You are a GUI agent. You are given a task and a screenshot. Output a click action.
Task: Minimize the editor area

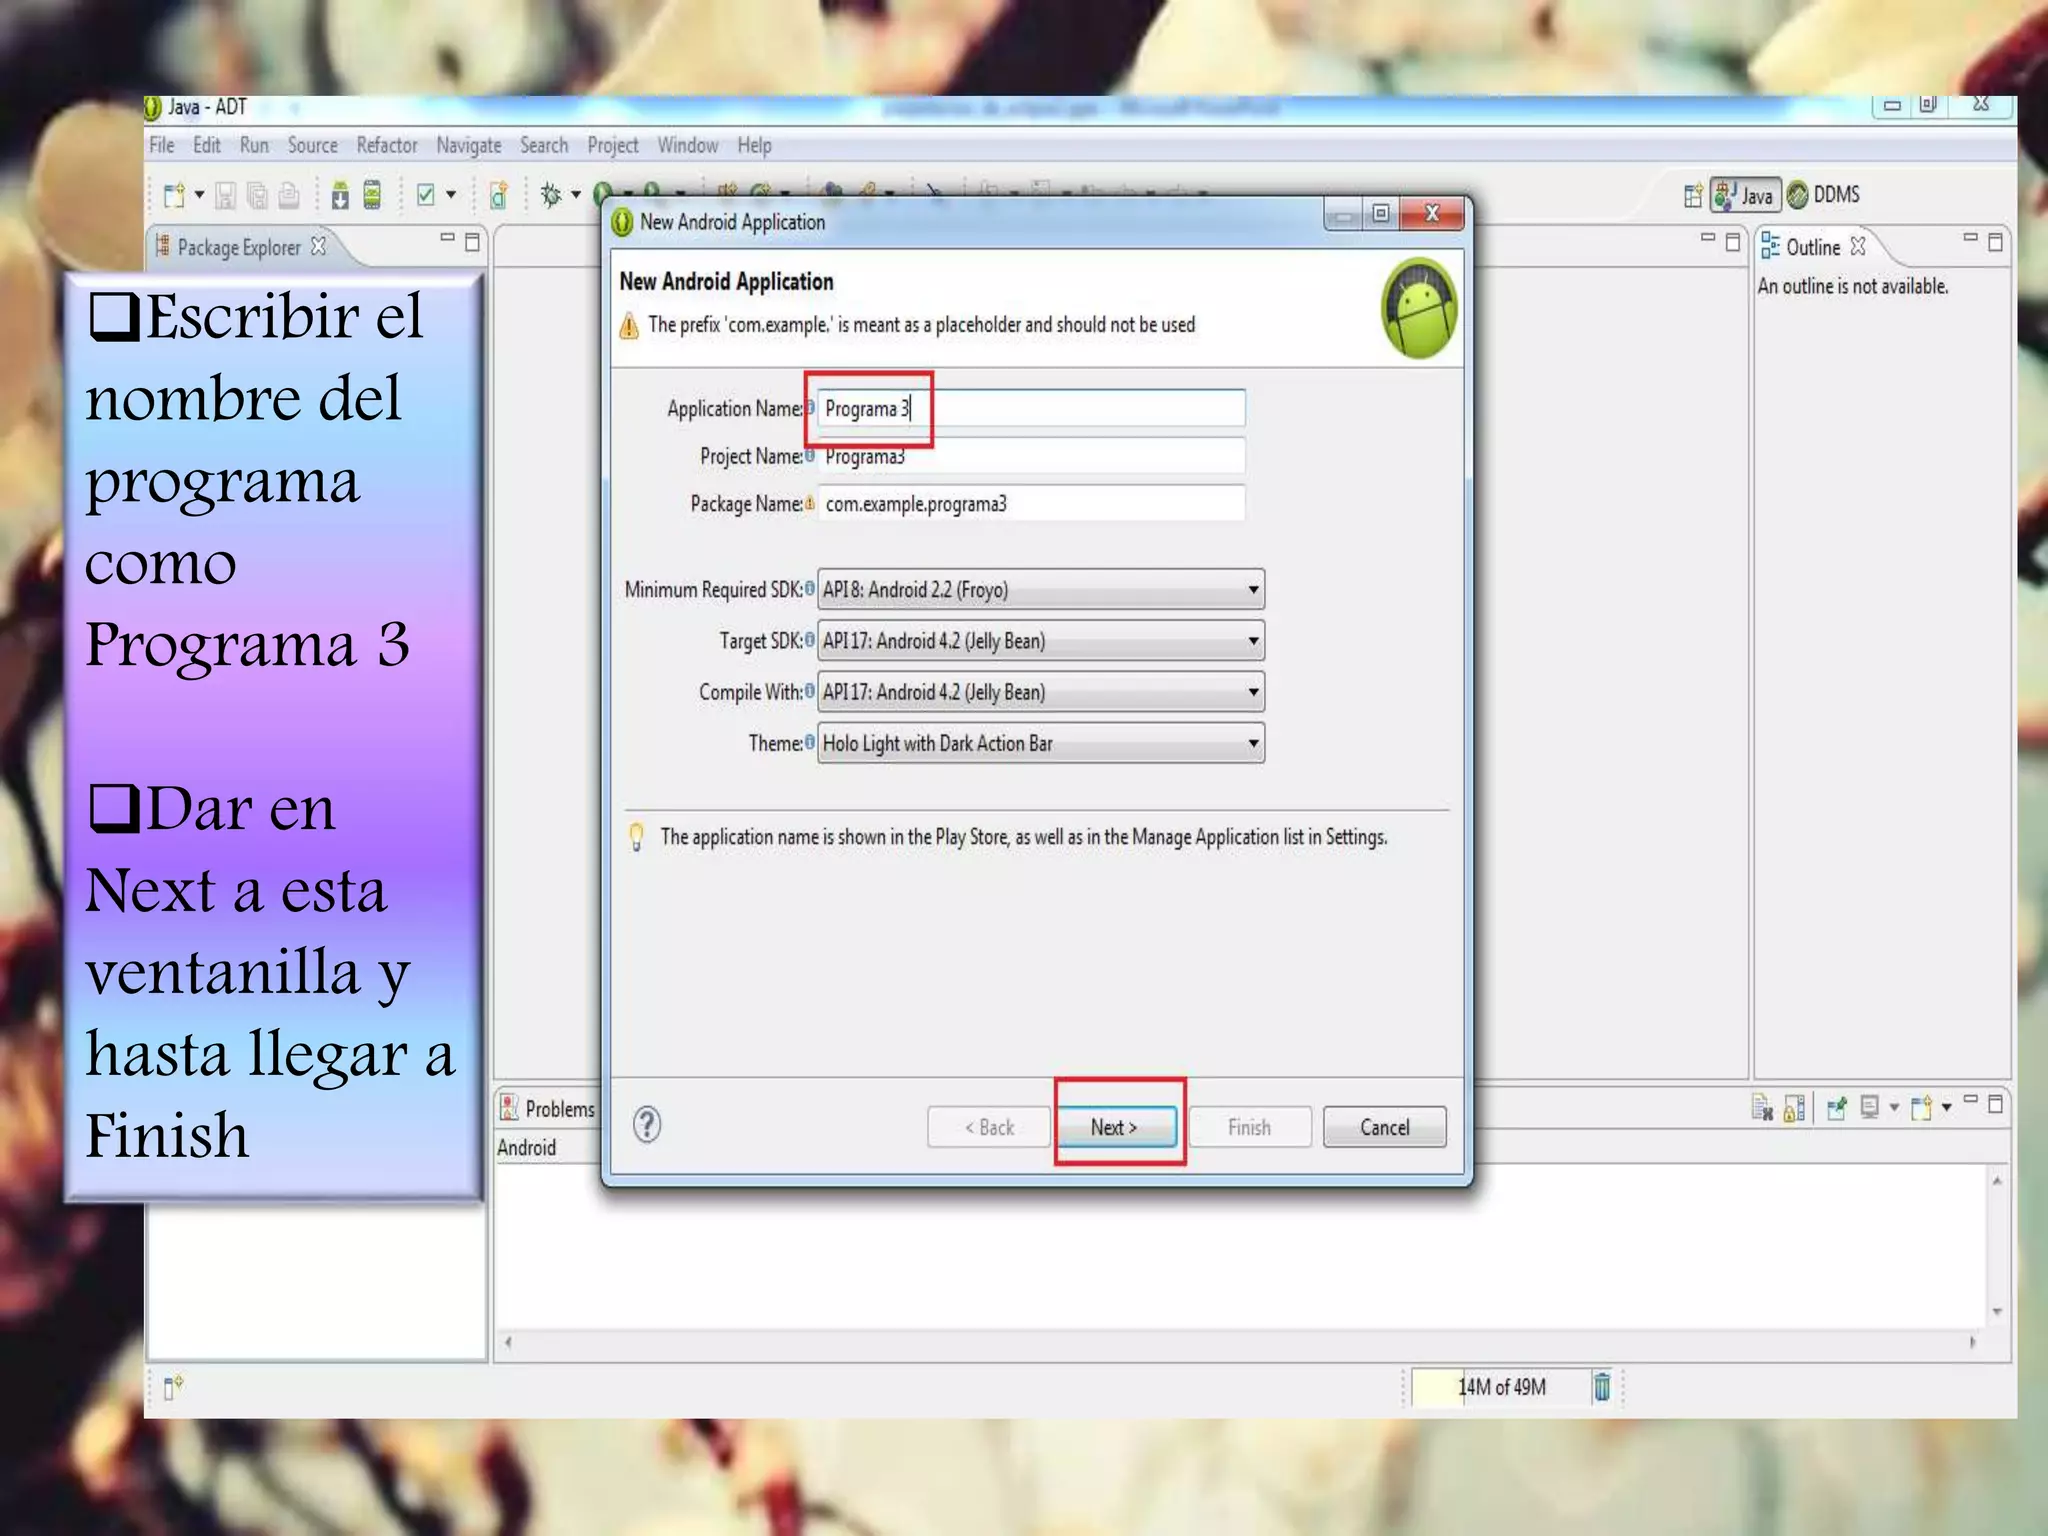coord(1708,238)
